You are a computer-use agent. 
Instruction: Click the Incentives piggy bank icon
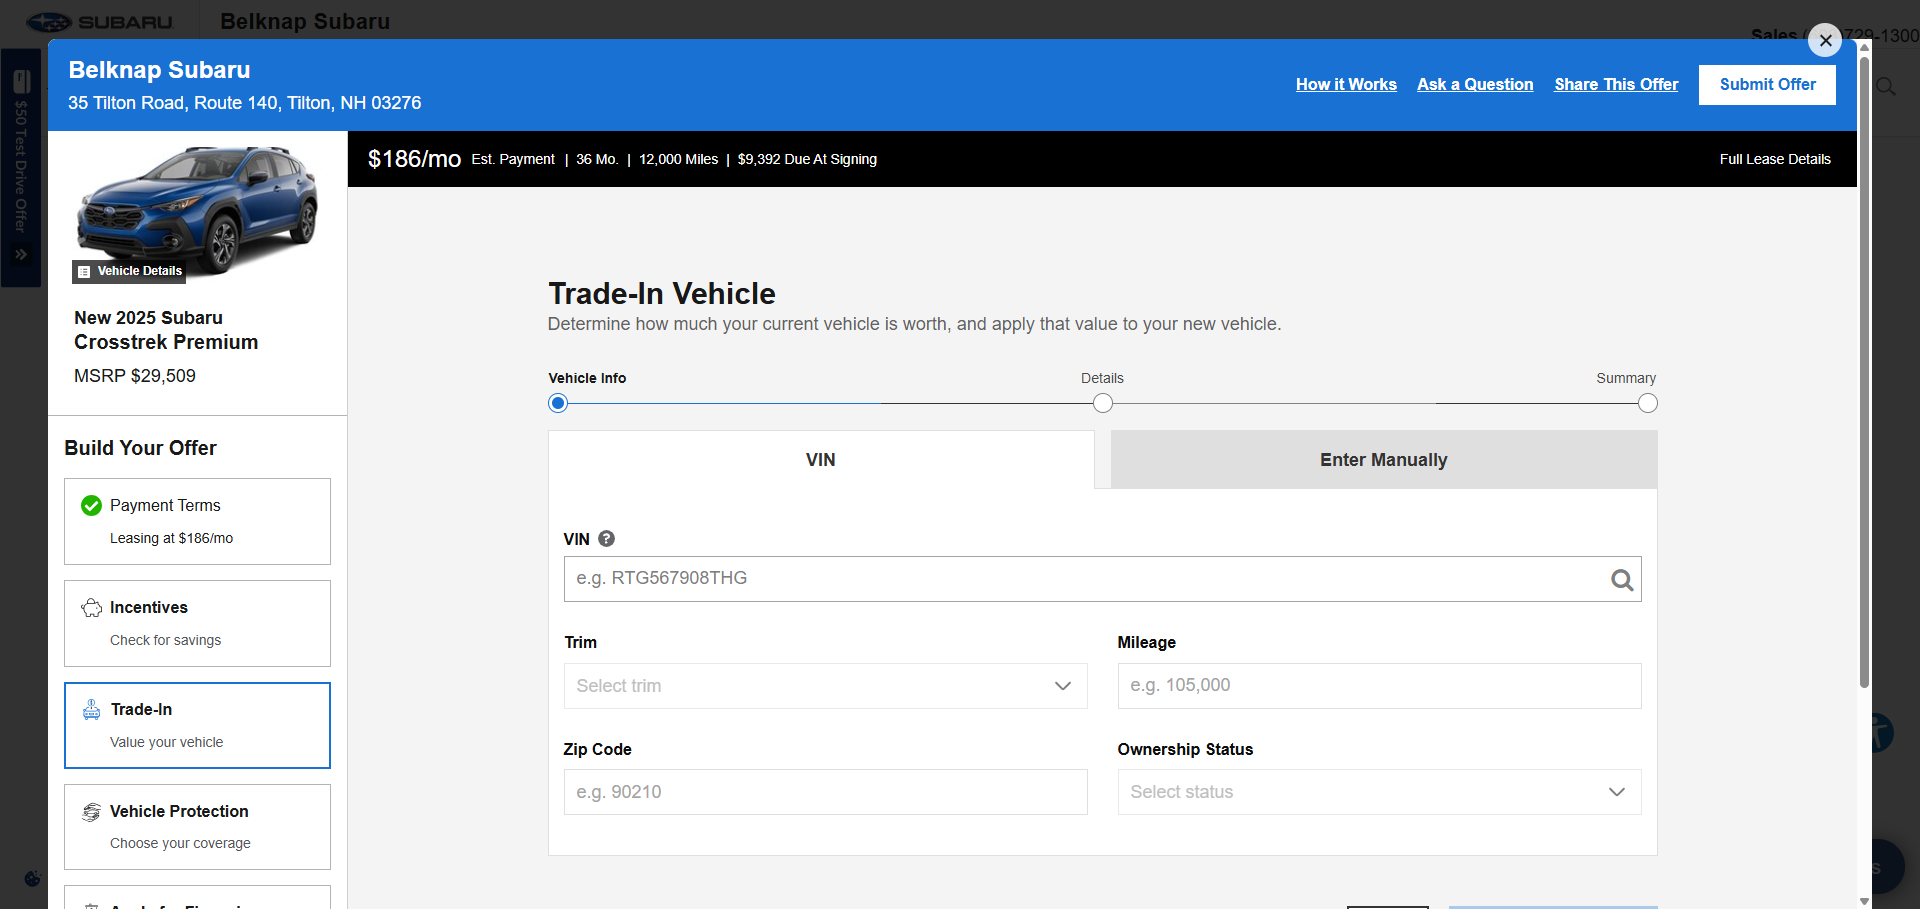coord(91,608)
